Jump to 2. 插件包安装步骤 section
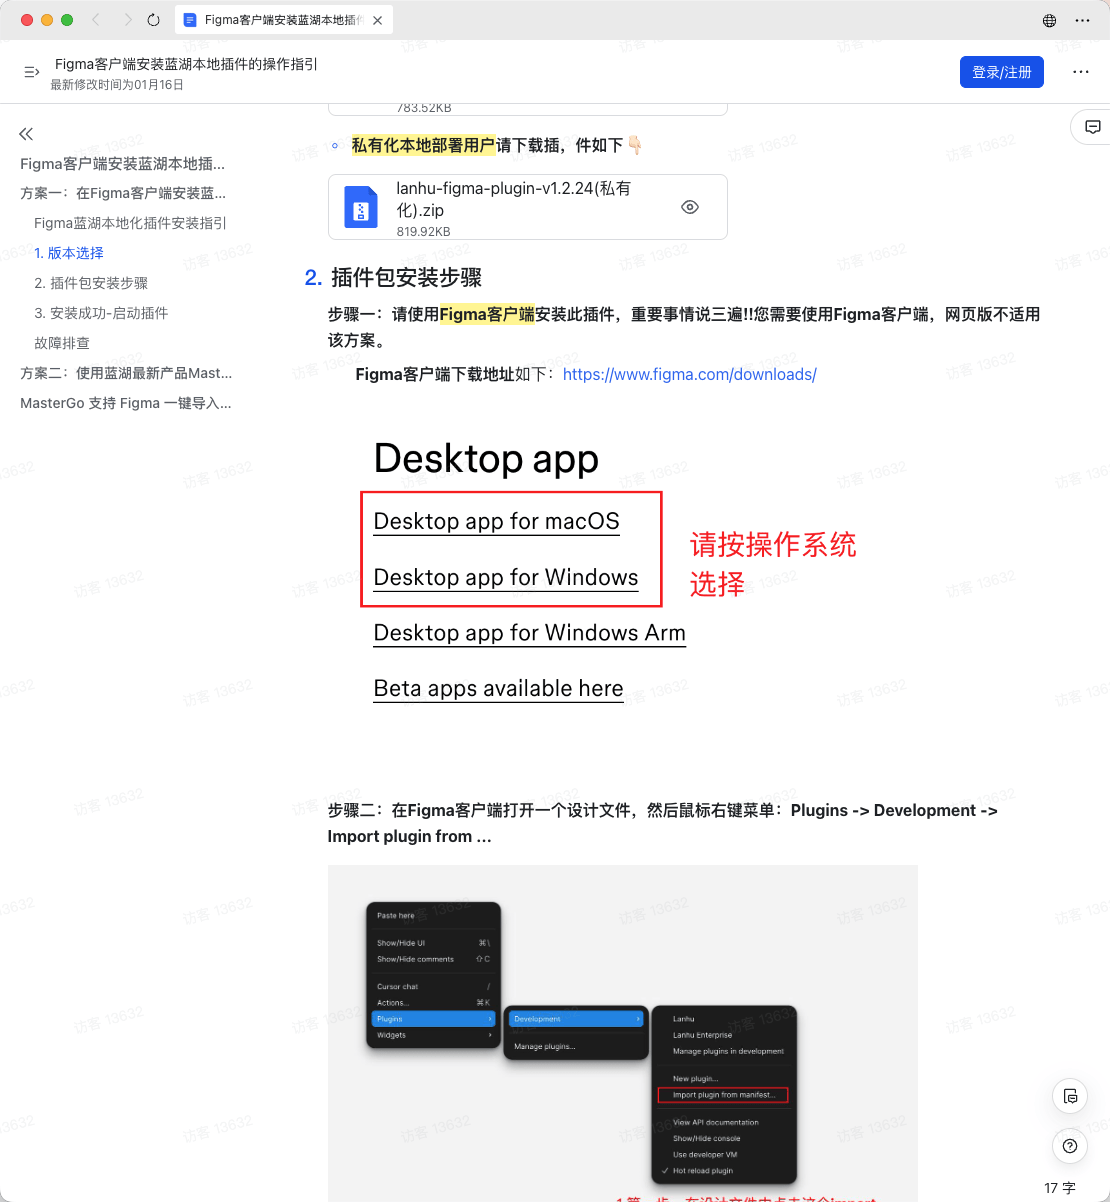 tap(91, 283)
